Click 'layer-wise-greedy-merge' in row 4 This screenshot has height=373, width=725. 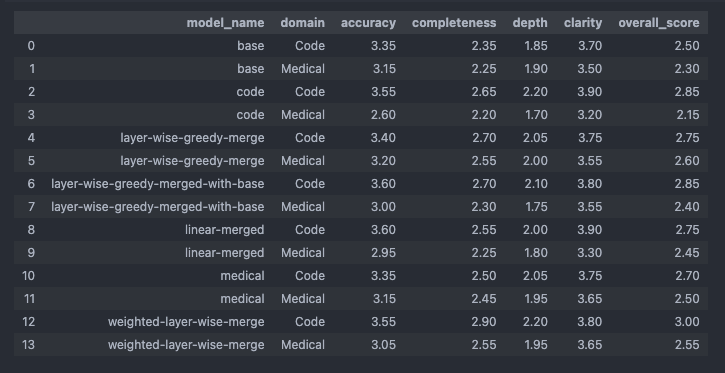pyautogui.click(x=192, y=138)
